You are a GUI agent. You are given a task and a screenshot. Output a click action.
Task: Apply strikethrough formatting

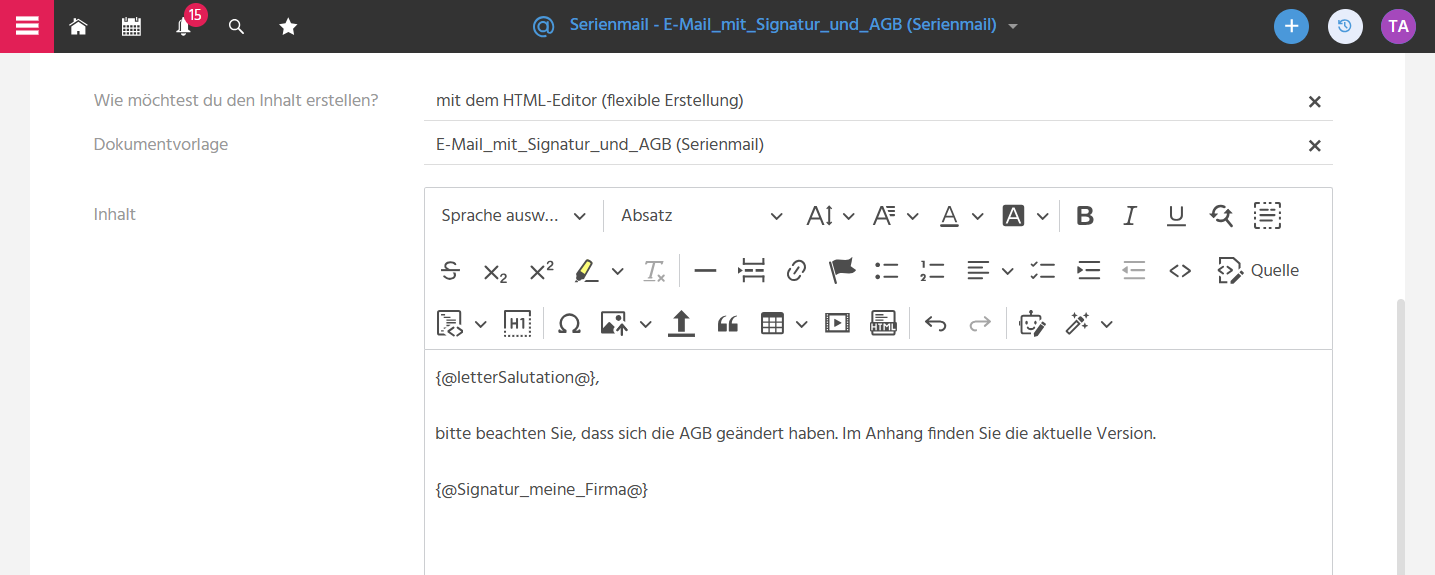pos(450,270)
